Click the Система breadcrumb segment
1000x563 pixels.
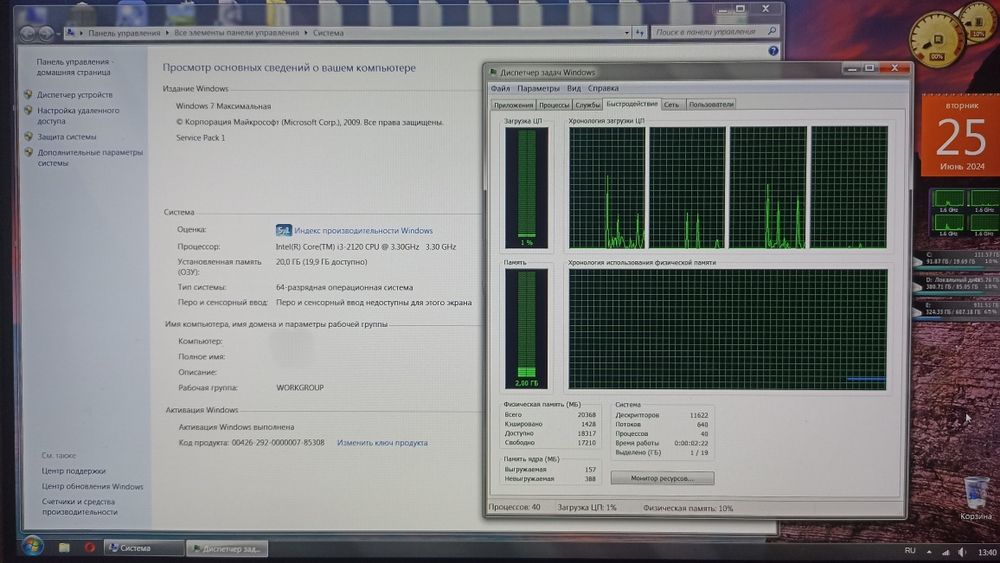tap(328, 33)
